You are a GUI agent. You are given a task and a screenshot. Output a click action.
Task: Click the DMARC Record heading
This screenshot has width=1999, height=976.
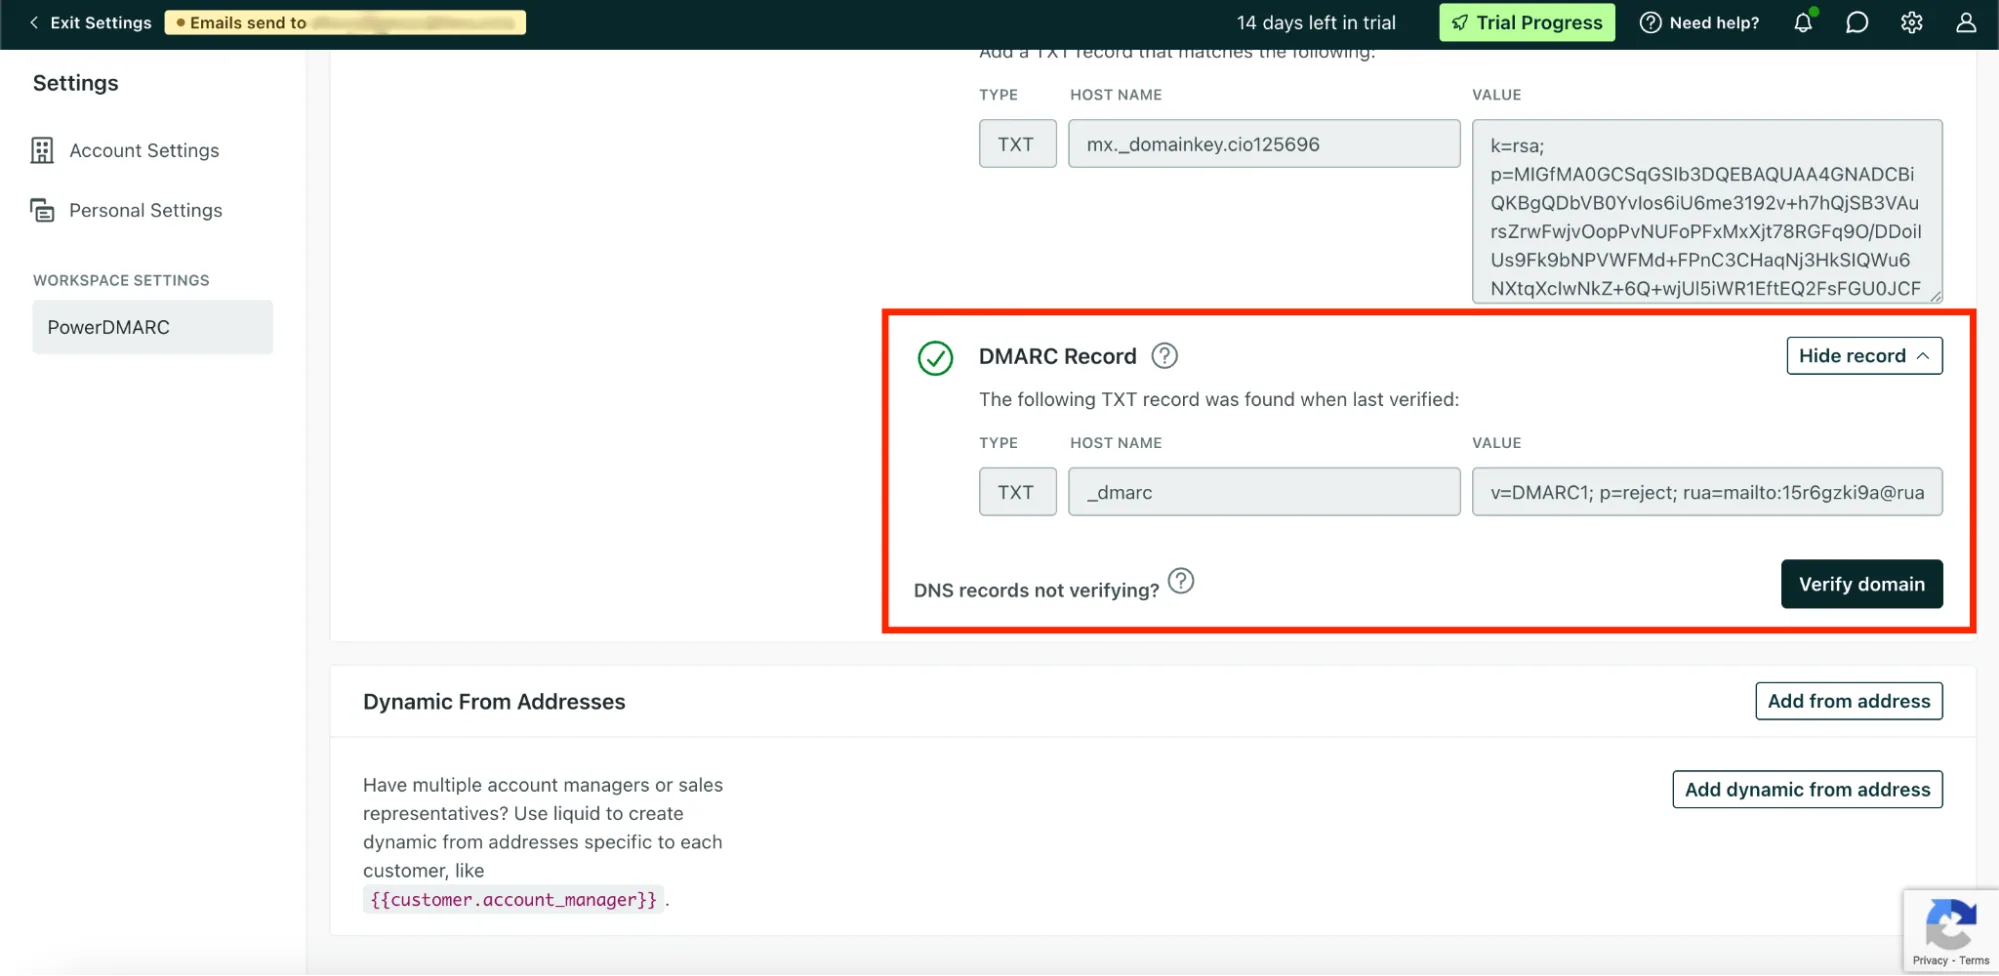click(1057, 356)
